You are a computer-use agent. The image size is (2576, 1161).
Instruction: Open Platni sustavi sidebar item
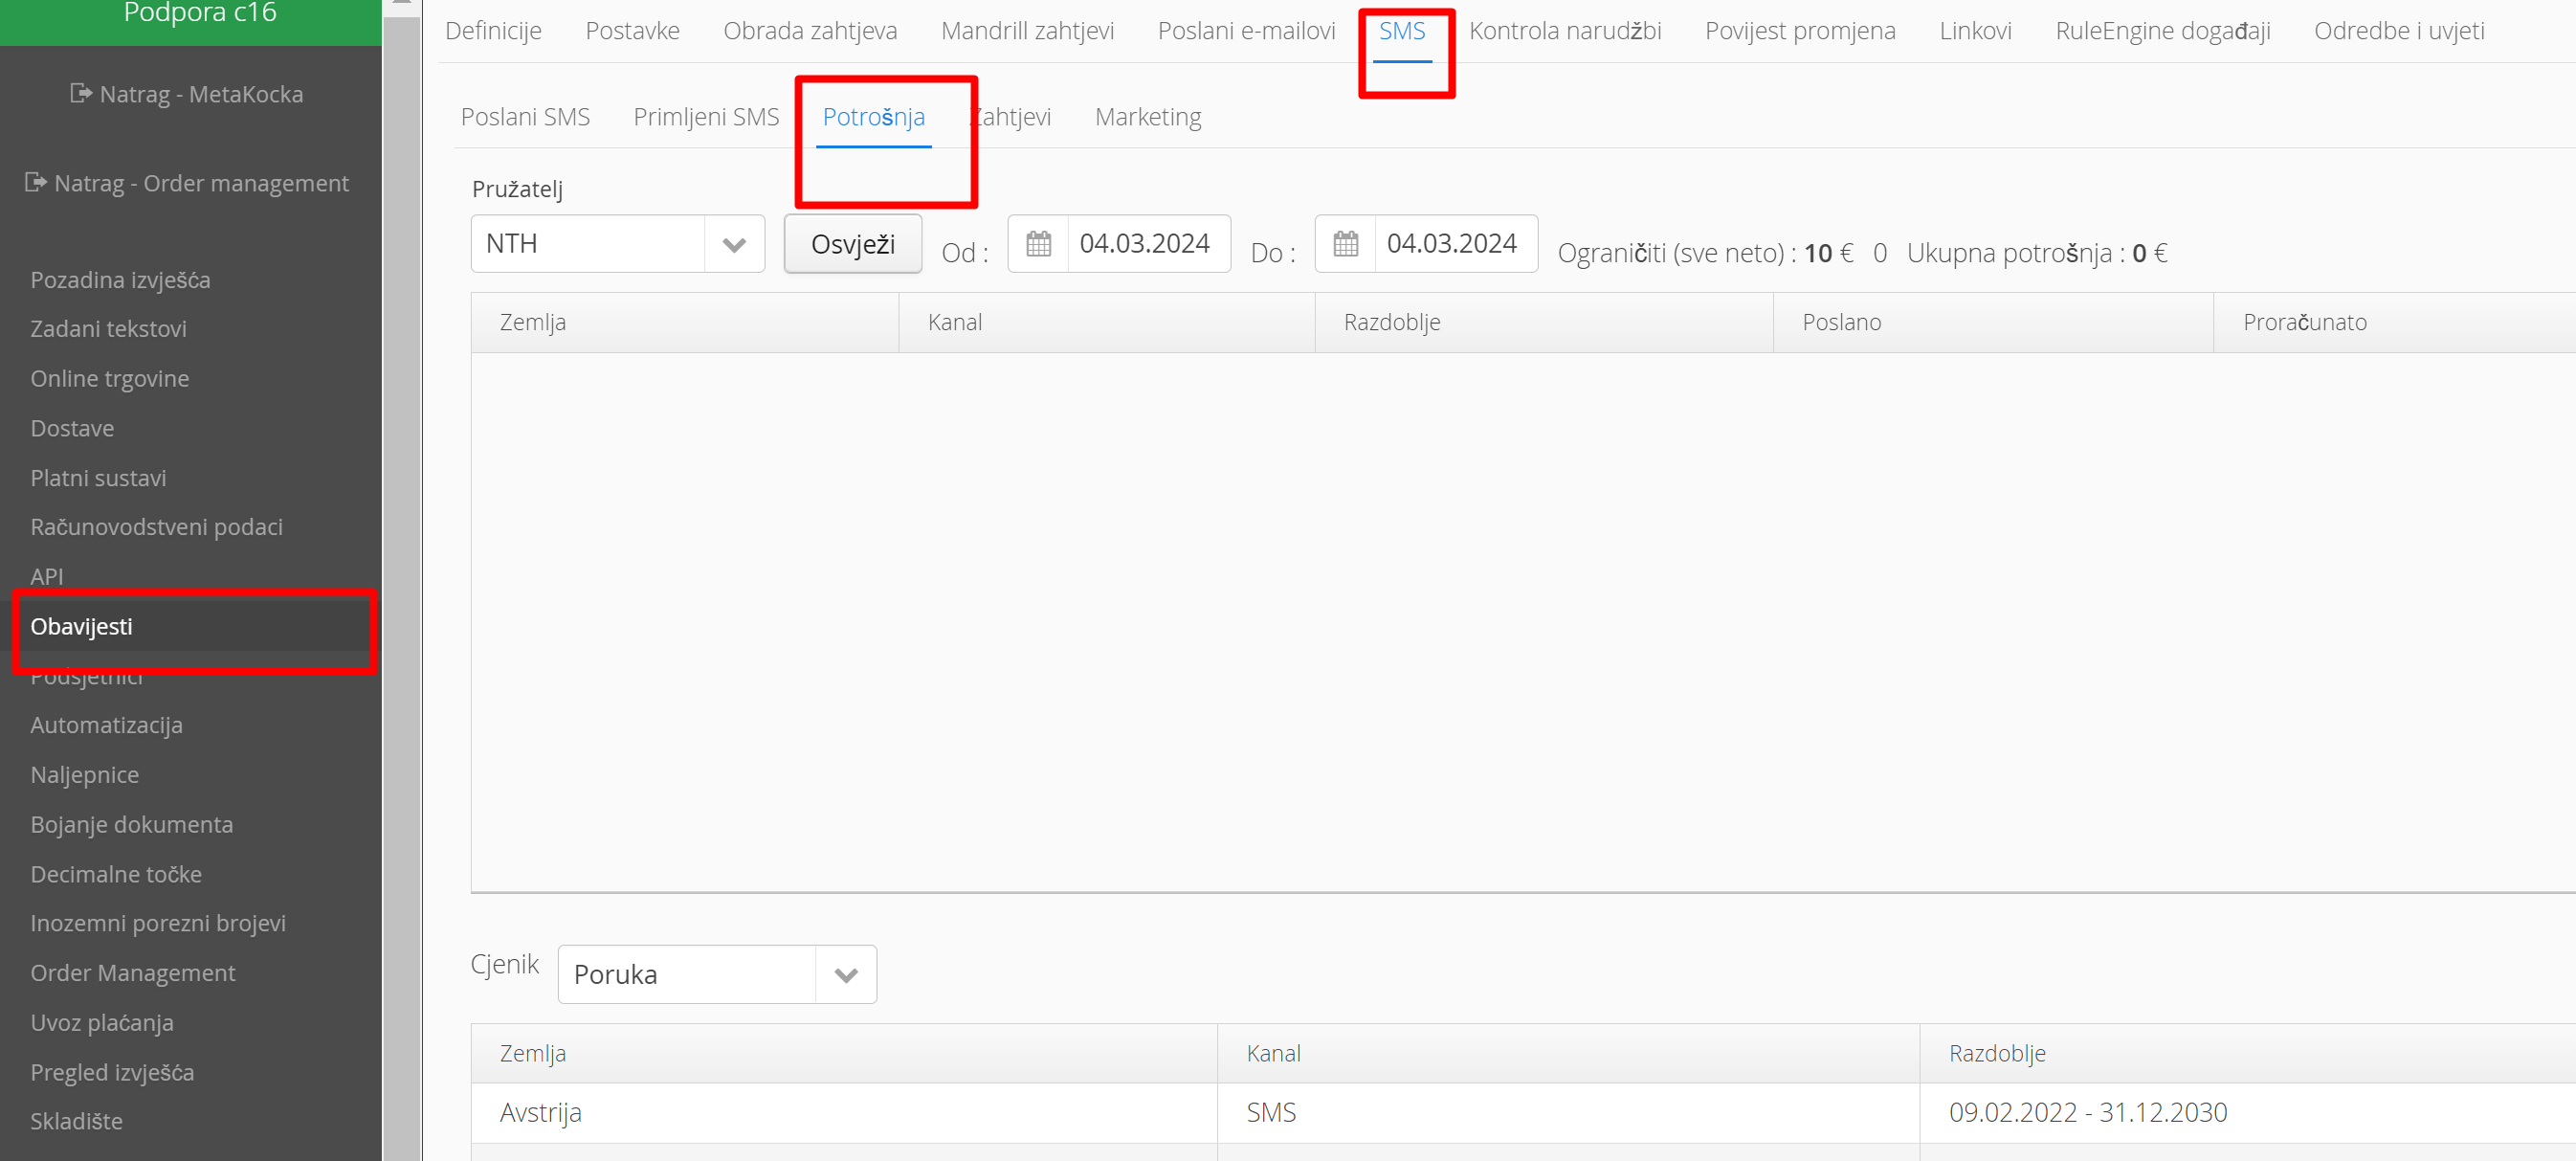[x=98, y=478]
